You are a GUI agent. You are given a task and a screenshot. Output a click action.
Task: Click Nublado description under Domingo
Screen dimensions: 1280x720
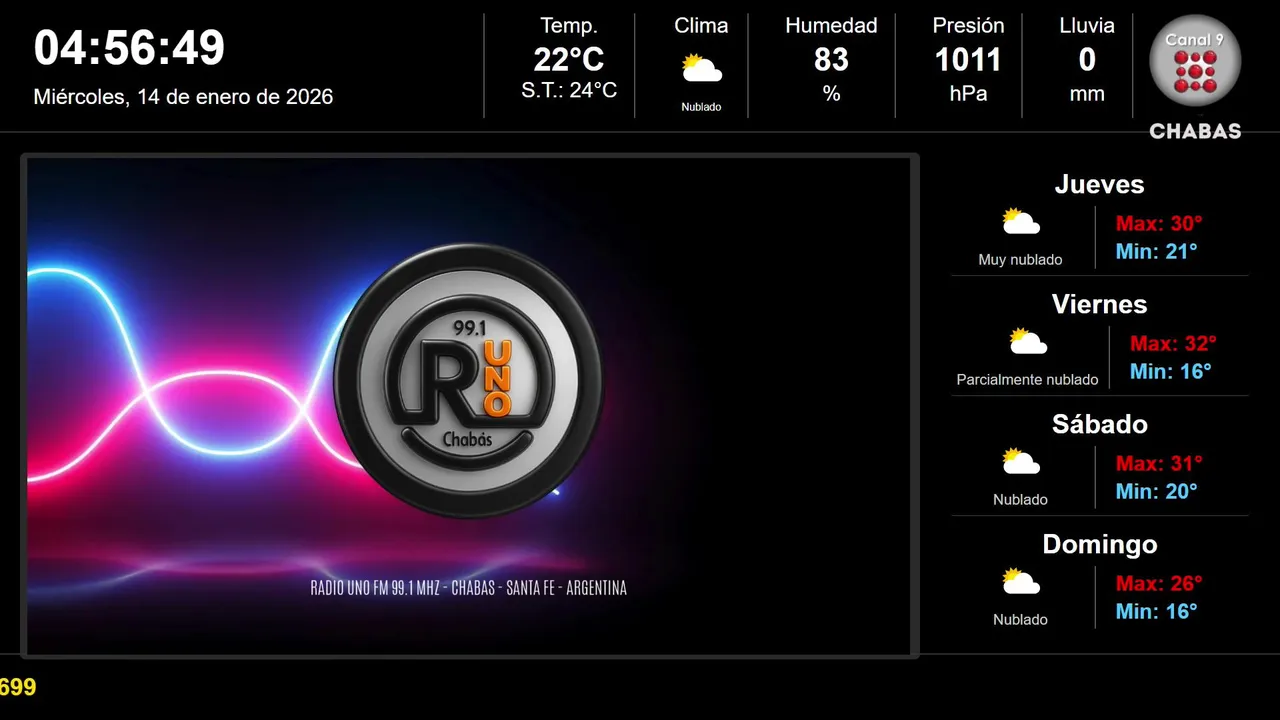1020,620
